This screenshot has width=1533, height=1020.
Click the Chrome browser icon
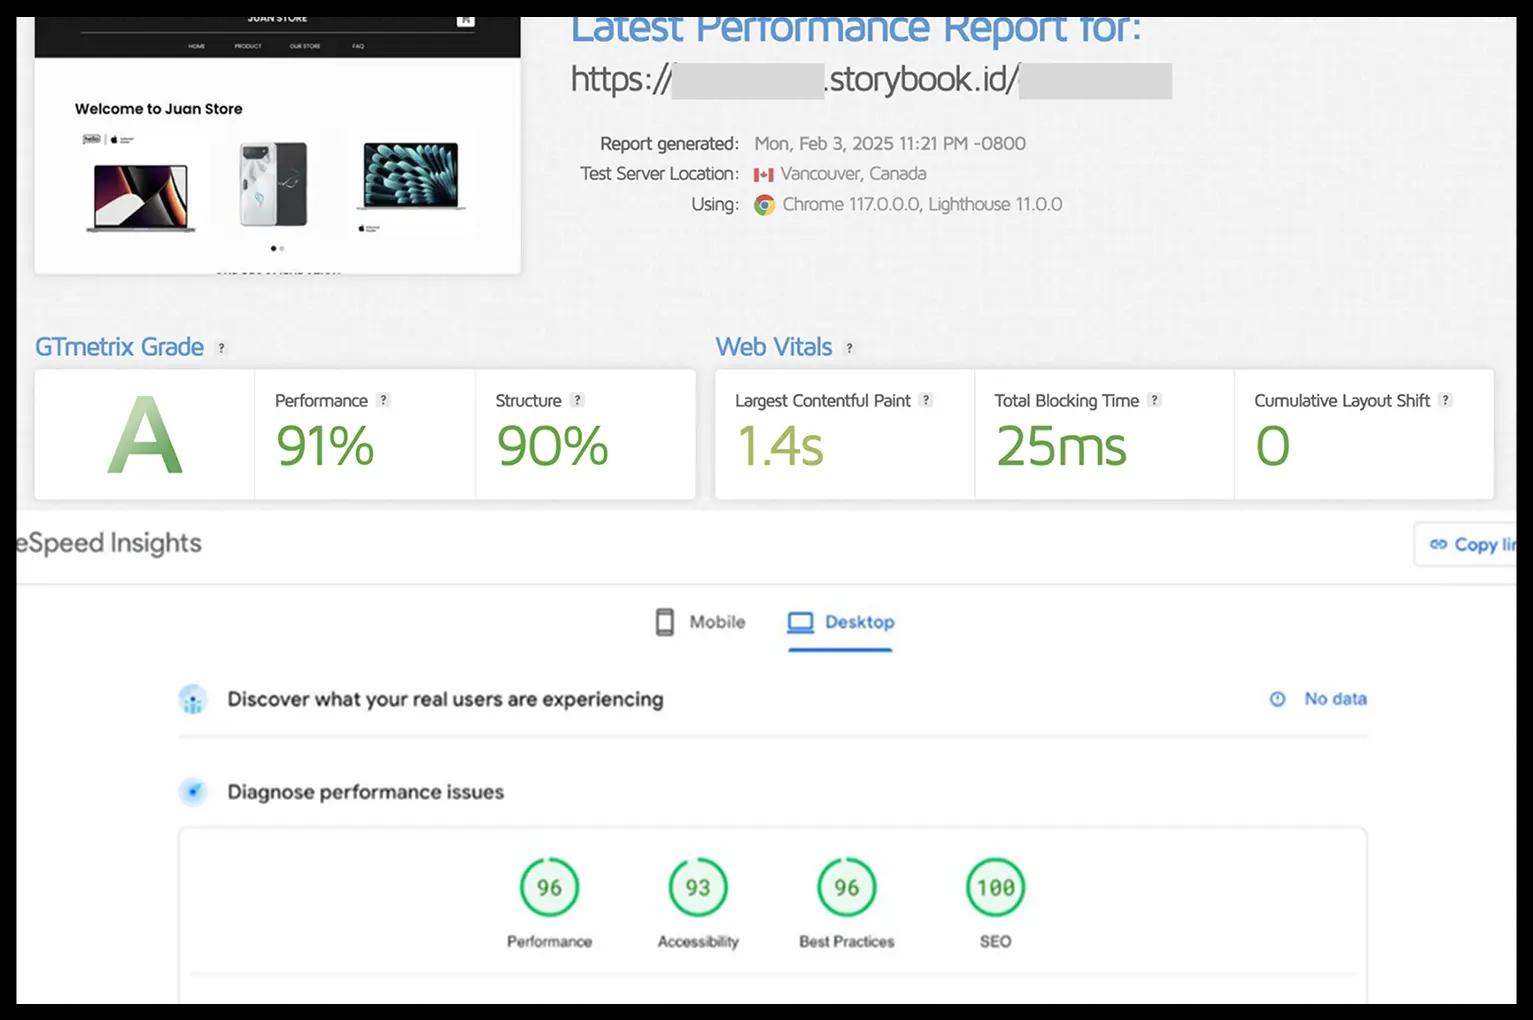[x=764, y=205]
